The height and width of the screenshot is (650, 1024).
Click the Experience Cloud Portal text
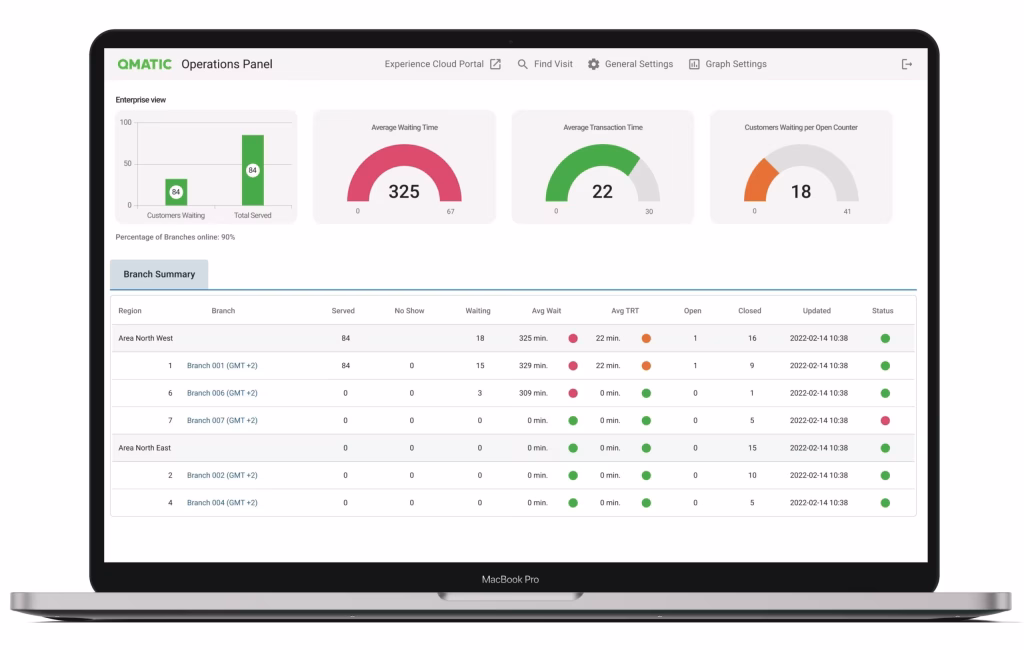coord(434,64)
